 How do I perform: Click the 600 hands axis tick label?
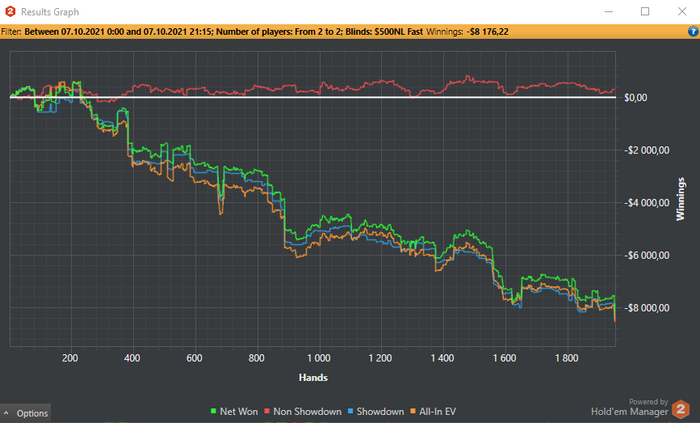pyautogui.click(x=194, y=358)
